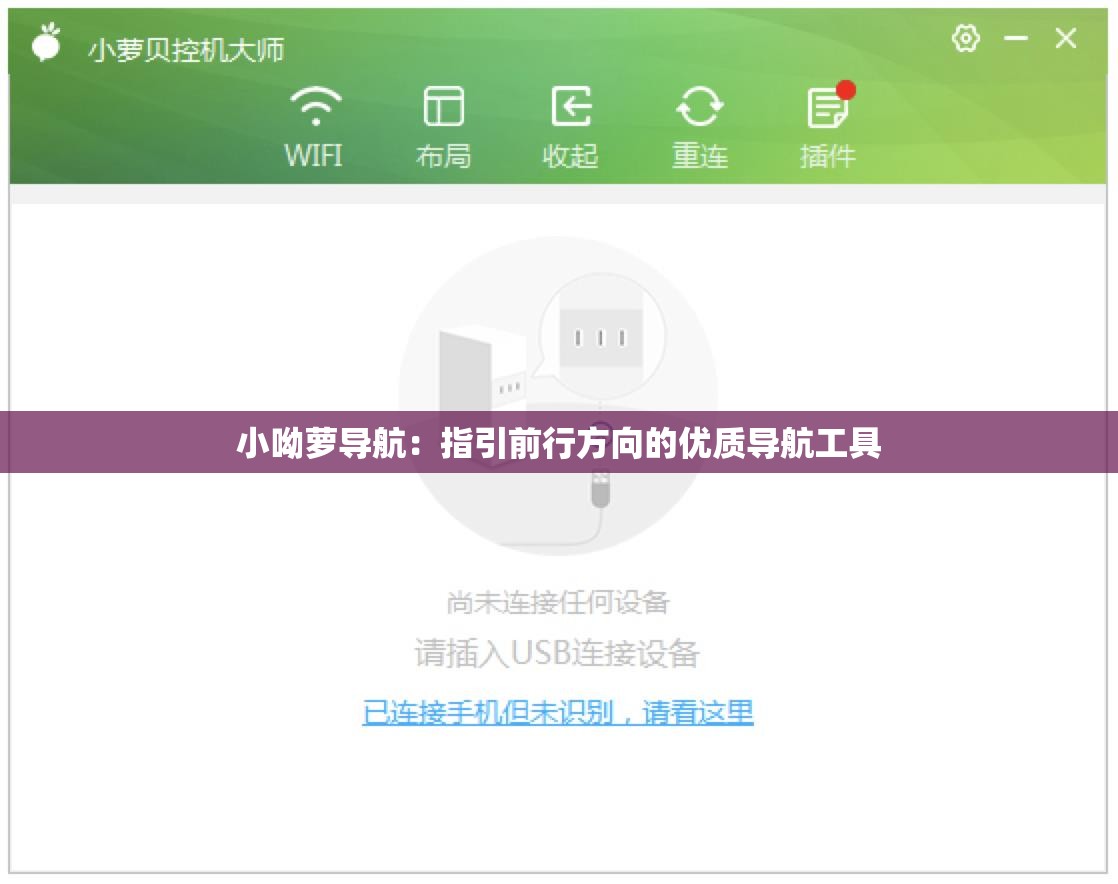Image resolution: width=1118 pixels, height=884 pixels.
Task: Click the 重连 toolbar label
Action: 701,156
